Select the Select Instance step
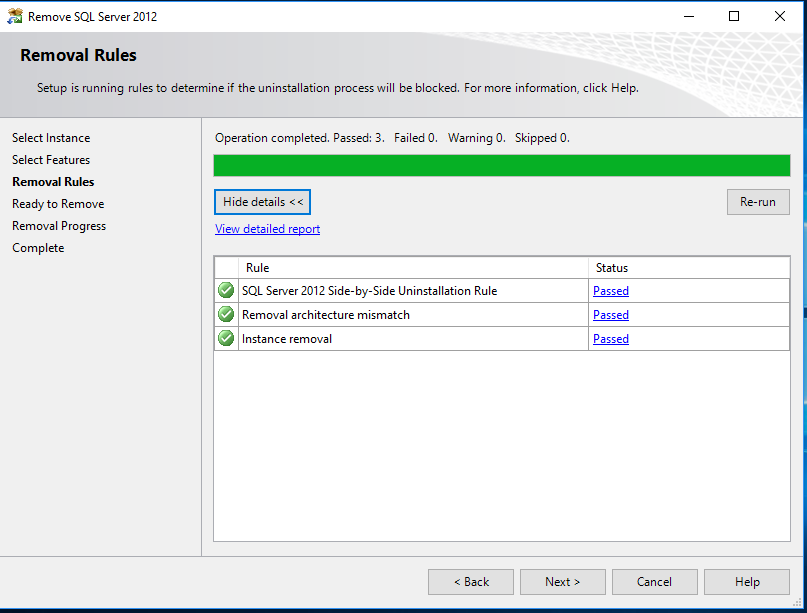The width and height of the screenshot is (807, 613). click(51, 137)
